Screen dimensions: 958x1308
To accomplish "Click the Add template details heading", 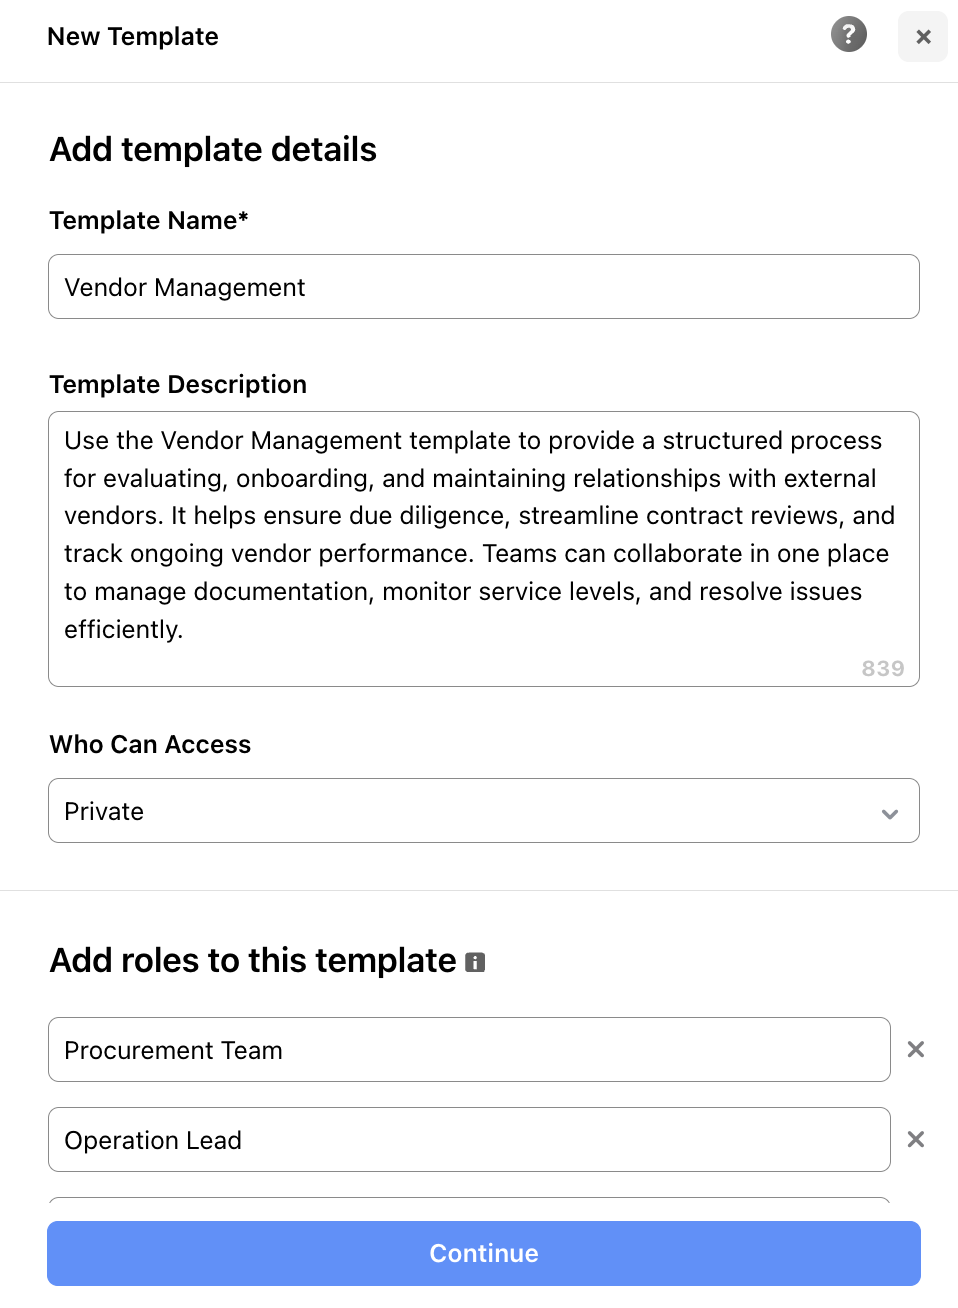I will click(x=213, y=150).
